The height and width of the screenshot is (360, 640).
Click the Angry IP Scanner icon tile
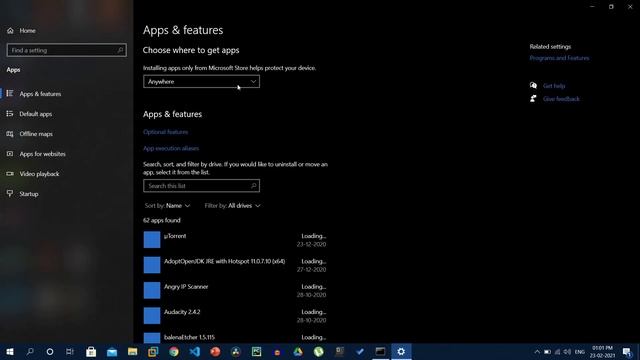click(152, 290)
